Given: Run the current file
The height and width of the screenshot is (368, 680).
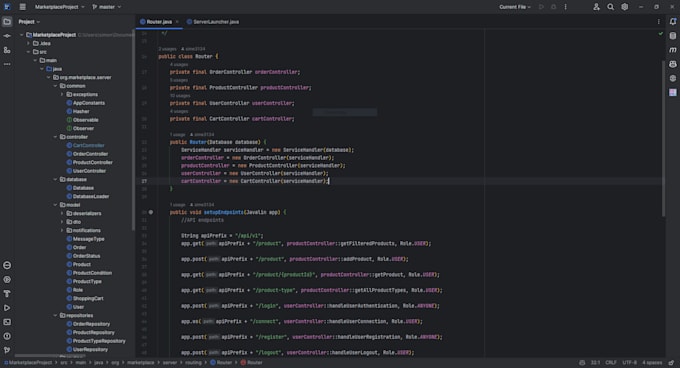Looking at the screenshot, I should pyautogui.click(x=541, y=7).
